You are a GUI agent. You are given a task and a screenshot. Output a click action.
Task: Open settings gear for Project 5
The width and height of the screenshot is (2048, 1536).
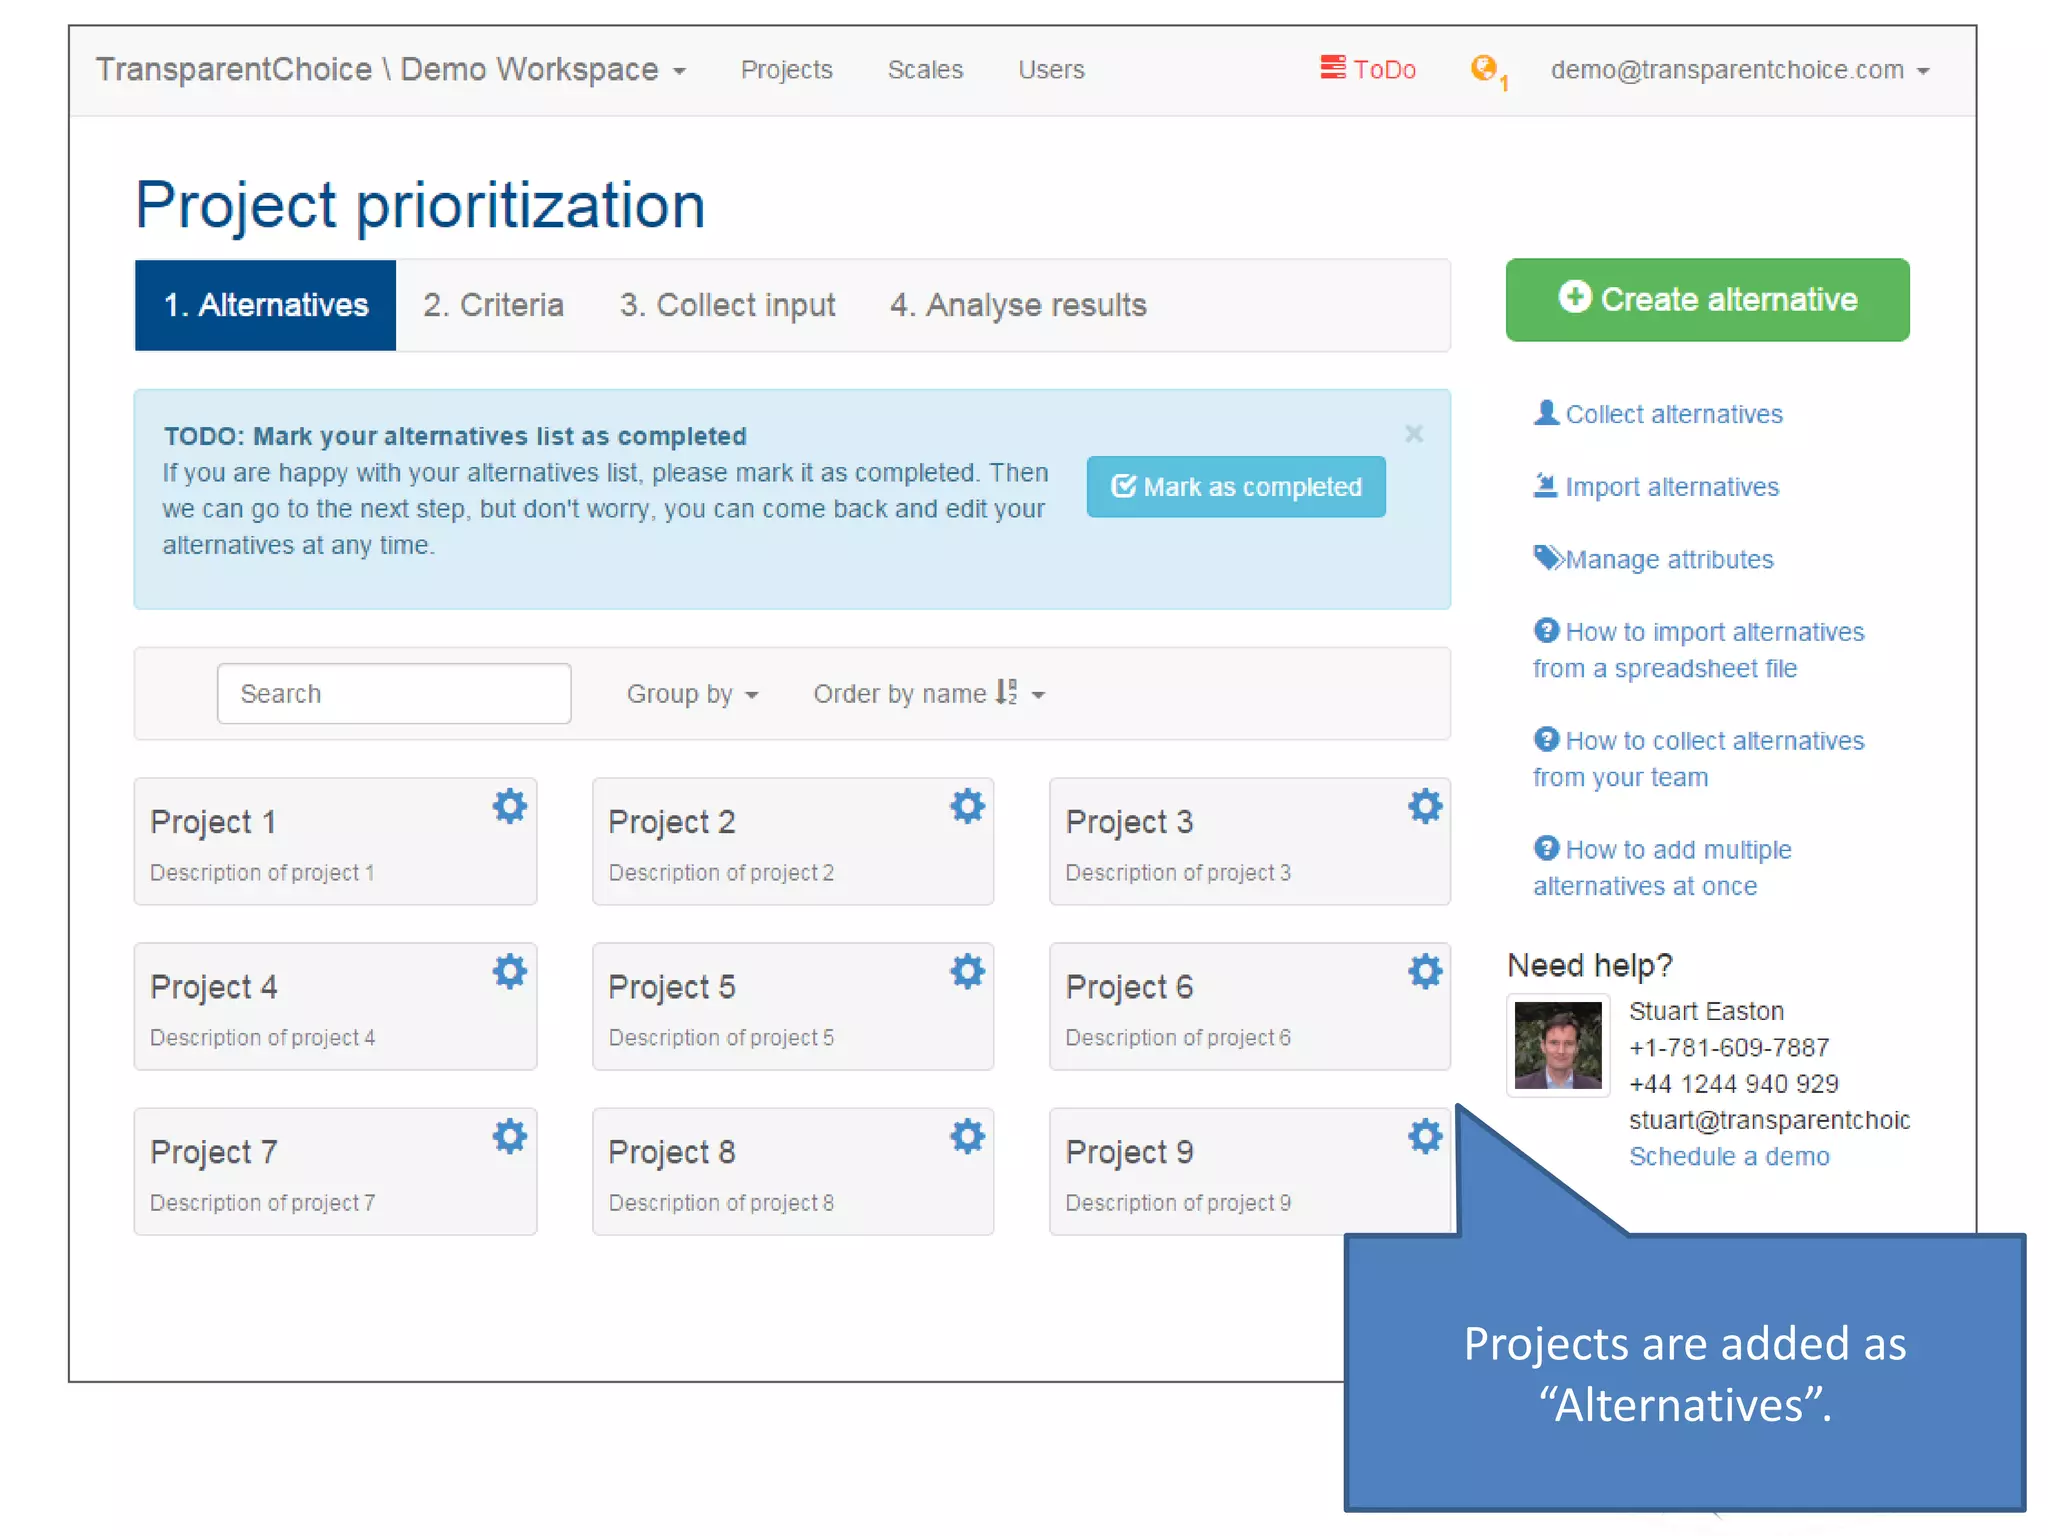point(967,971)
